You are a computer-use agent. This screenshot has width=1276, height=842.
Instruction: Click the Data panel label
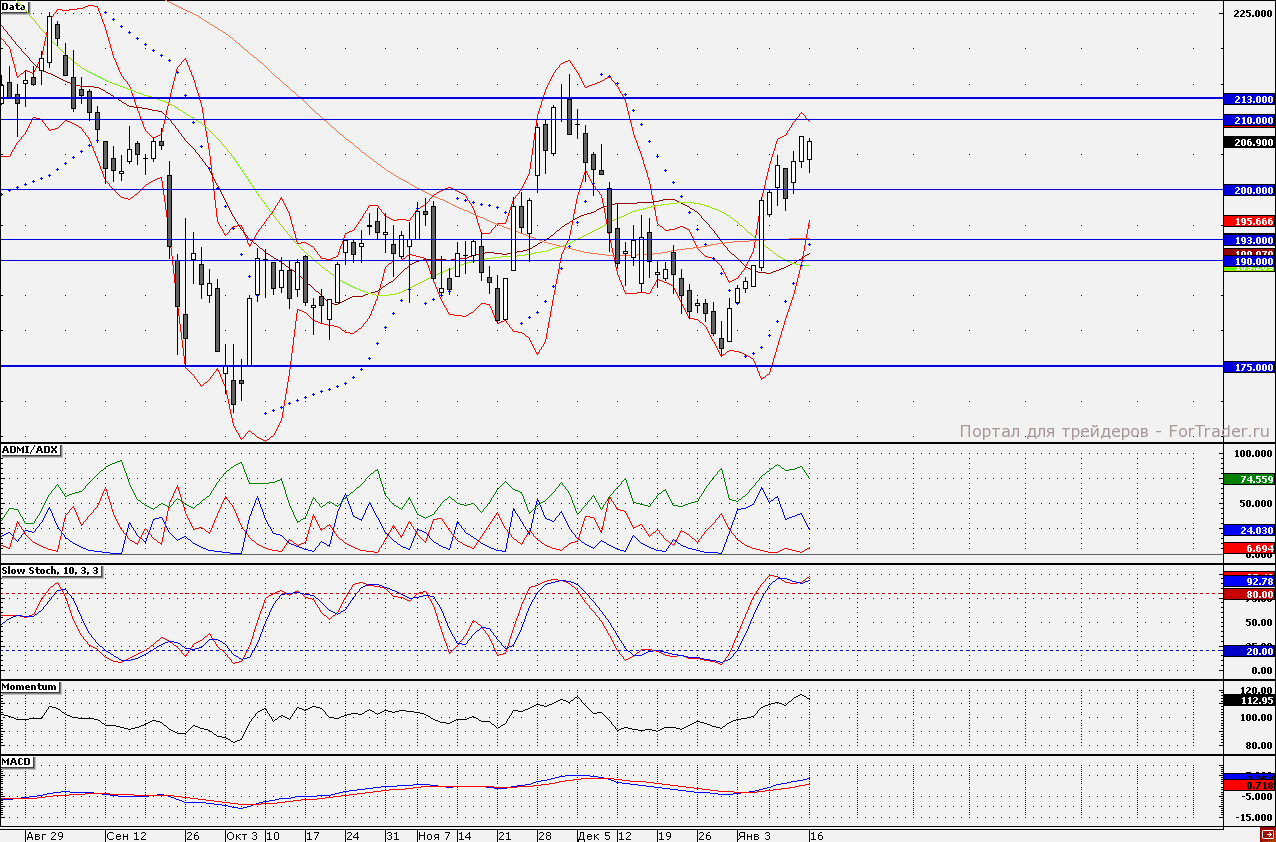pos(14,7)
